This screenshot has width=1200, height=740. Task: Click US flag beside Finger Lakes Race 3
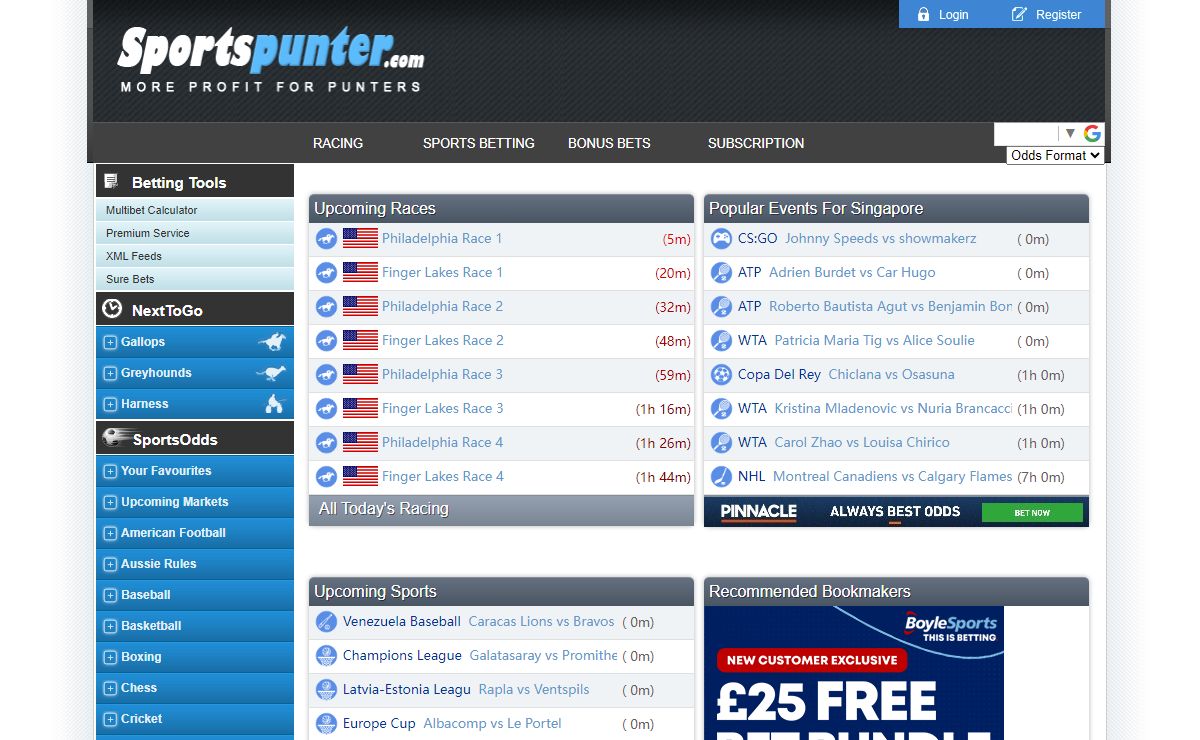pyautogui.click(x=360, y=408)
